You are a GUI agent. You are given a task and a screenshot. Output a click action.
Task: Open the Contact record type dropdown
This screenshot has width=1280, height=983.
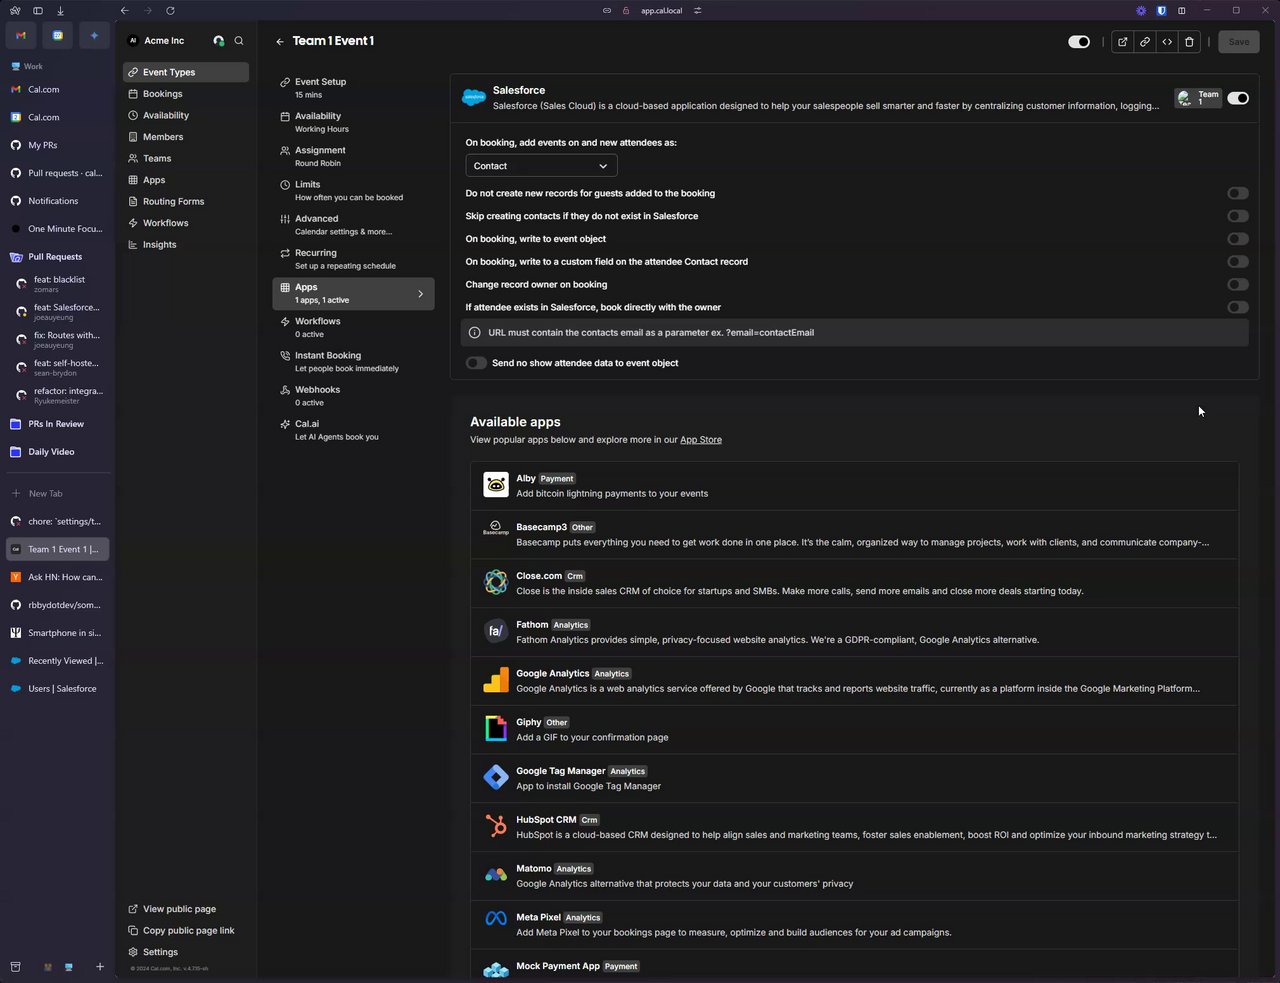541,166
